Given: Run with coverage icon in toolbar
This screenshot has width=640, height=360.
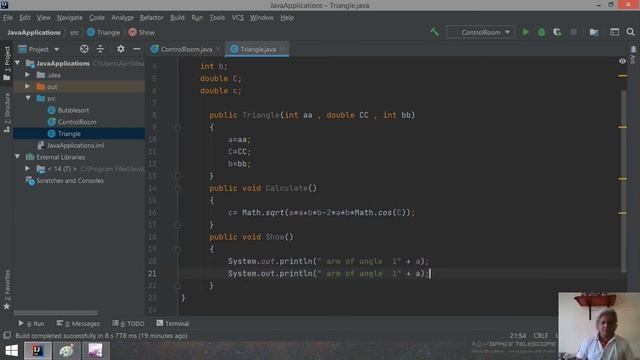Looking at the screenshot, I should pos(557,32).
